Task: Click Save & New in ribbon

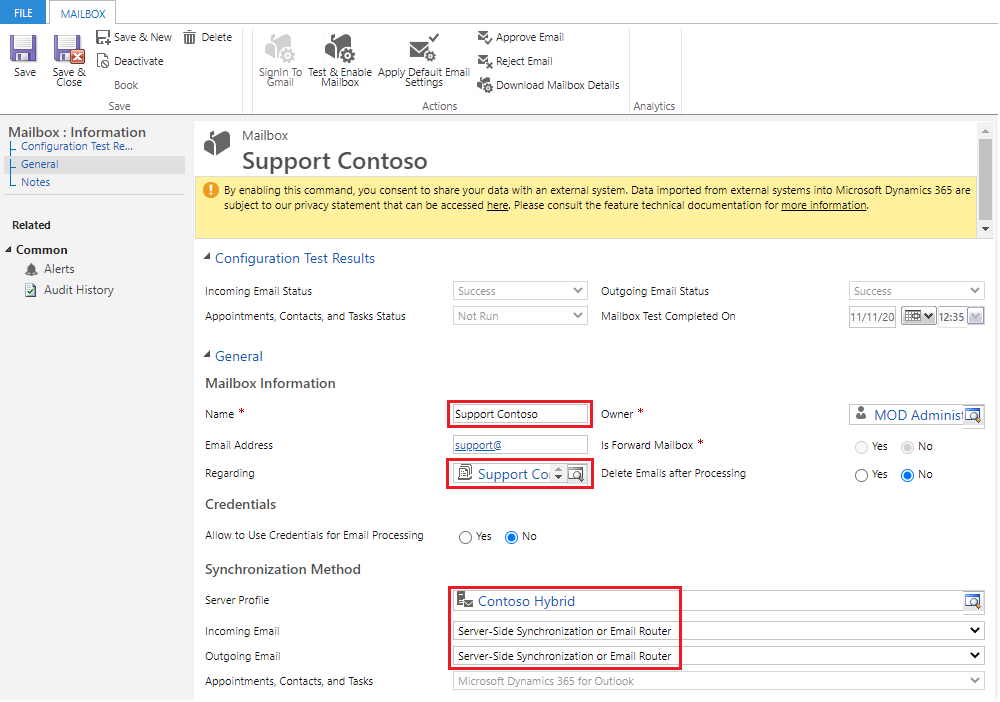Action: (134, 37)
